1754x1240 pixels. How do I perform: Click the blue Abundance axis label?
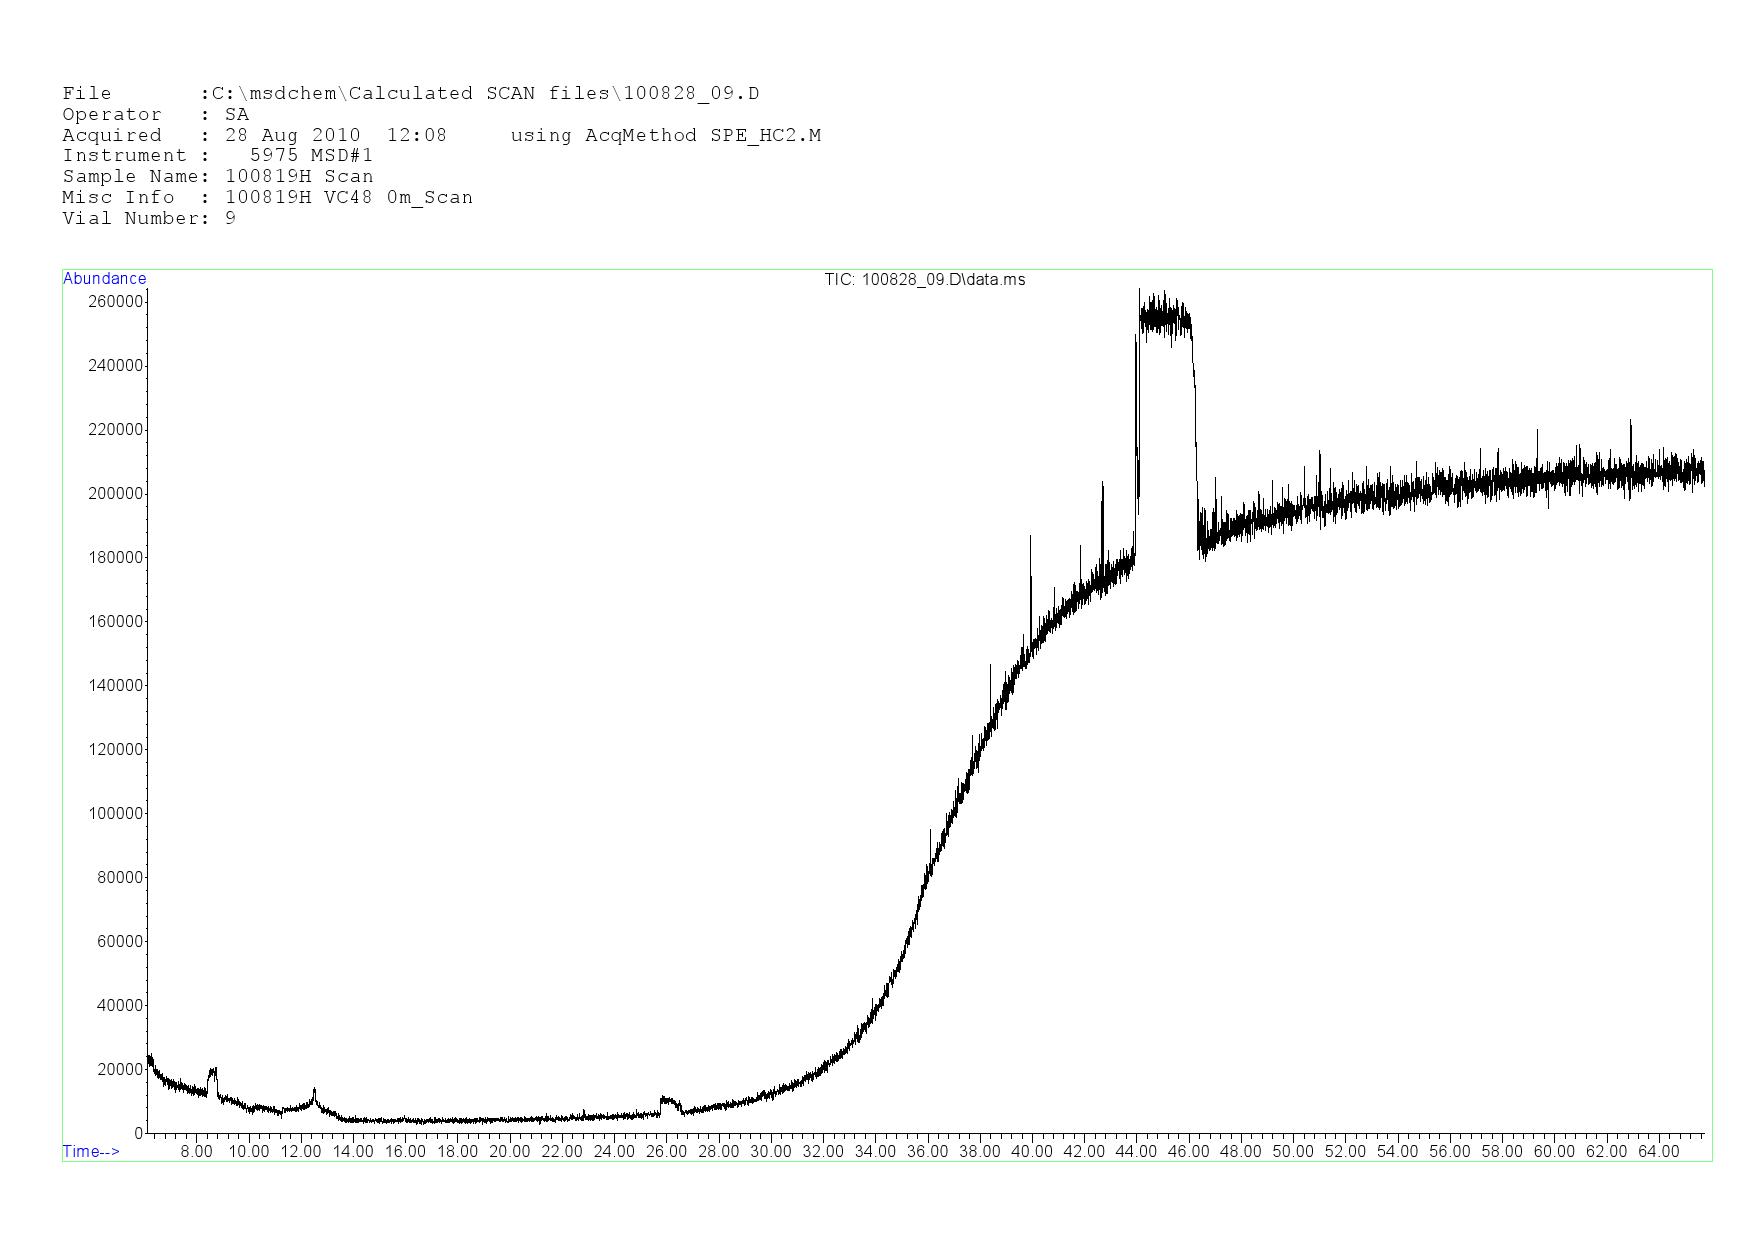coord(104,279)
